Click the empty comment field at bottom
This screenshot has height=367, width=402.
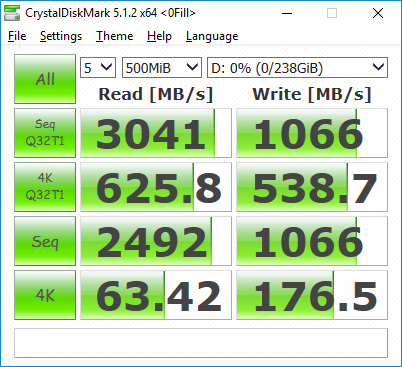tap(201, 343)
